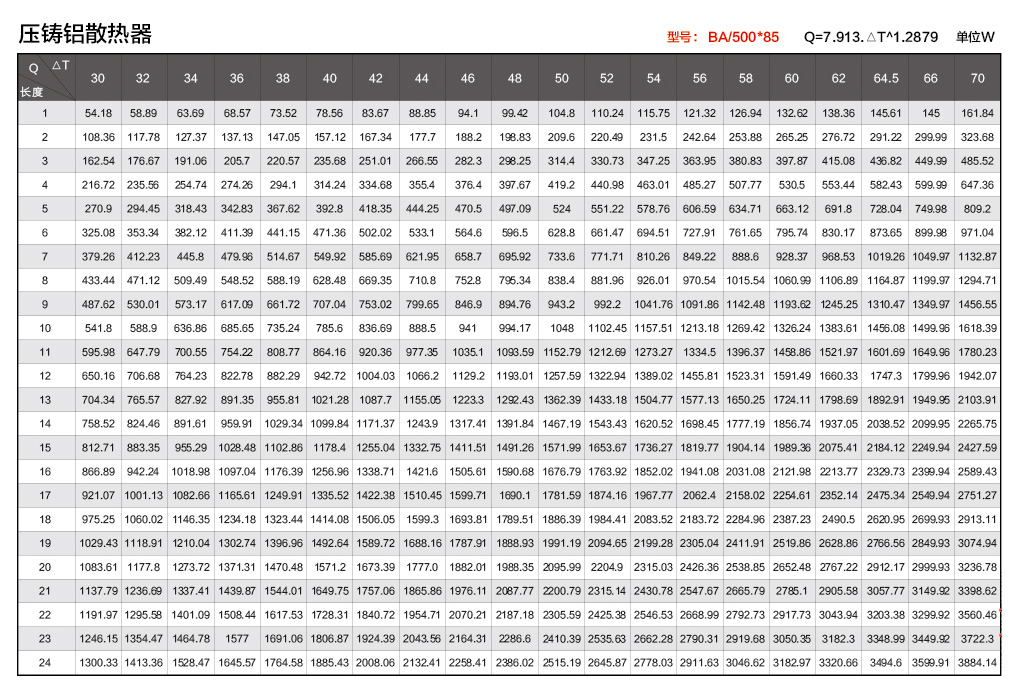Select the cell showing 1048
Viewport: 1018px width, 695px height.
(561, 328)
